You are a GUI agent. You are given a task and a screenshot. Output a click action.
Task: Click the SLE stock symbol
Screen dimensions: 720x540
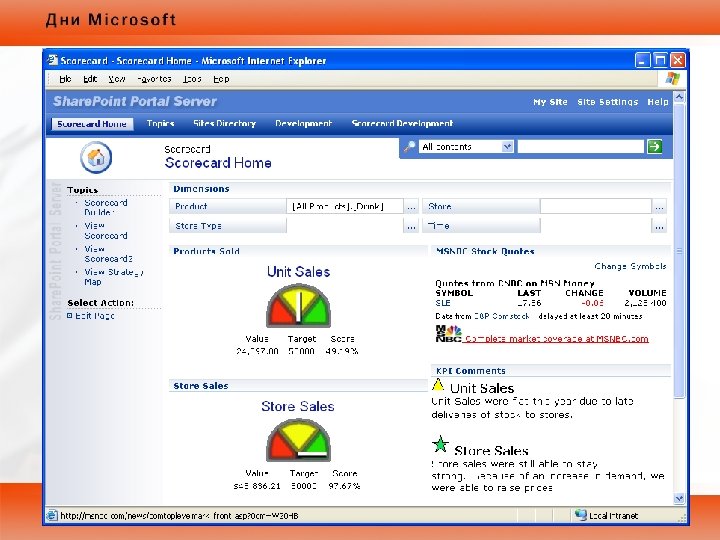443,303
